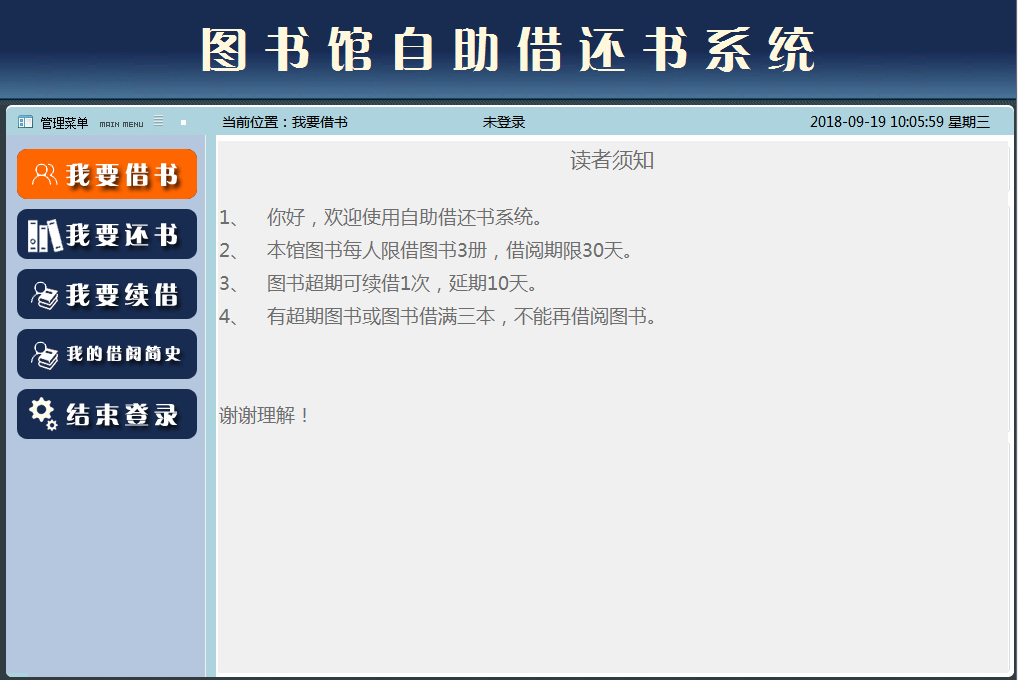Click the people icon on 我要借书
Viewport: 1018px width, 680px height.
click(x=44, y=175)
